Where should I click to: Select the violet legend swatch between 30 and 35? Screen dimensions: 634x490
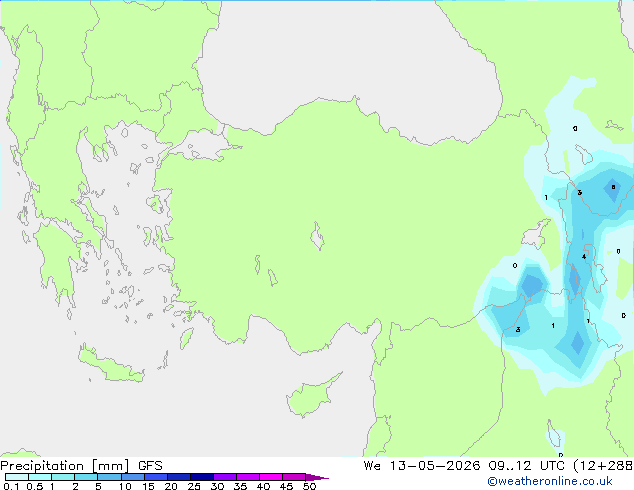point(225,477)
